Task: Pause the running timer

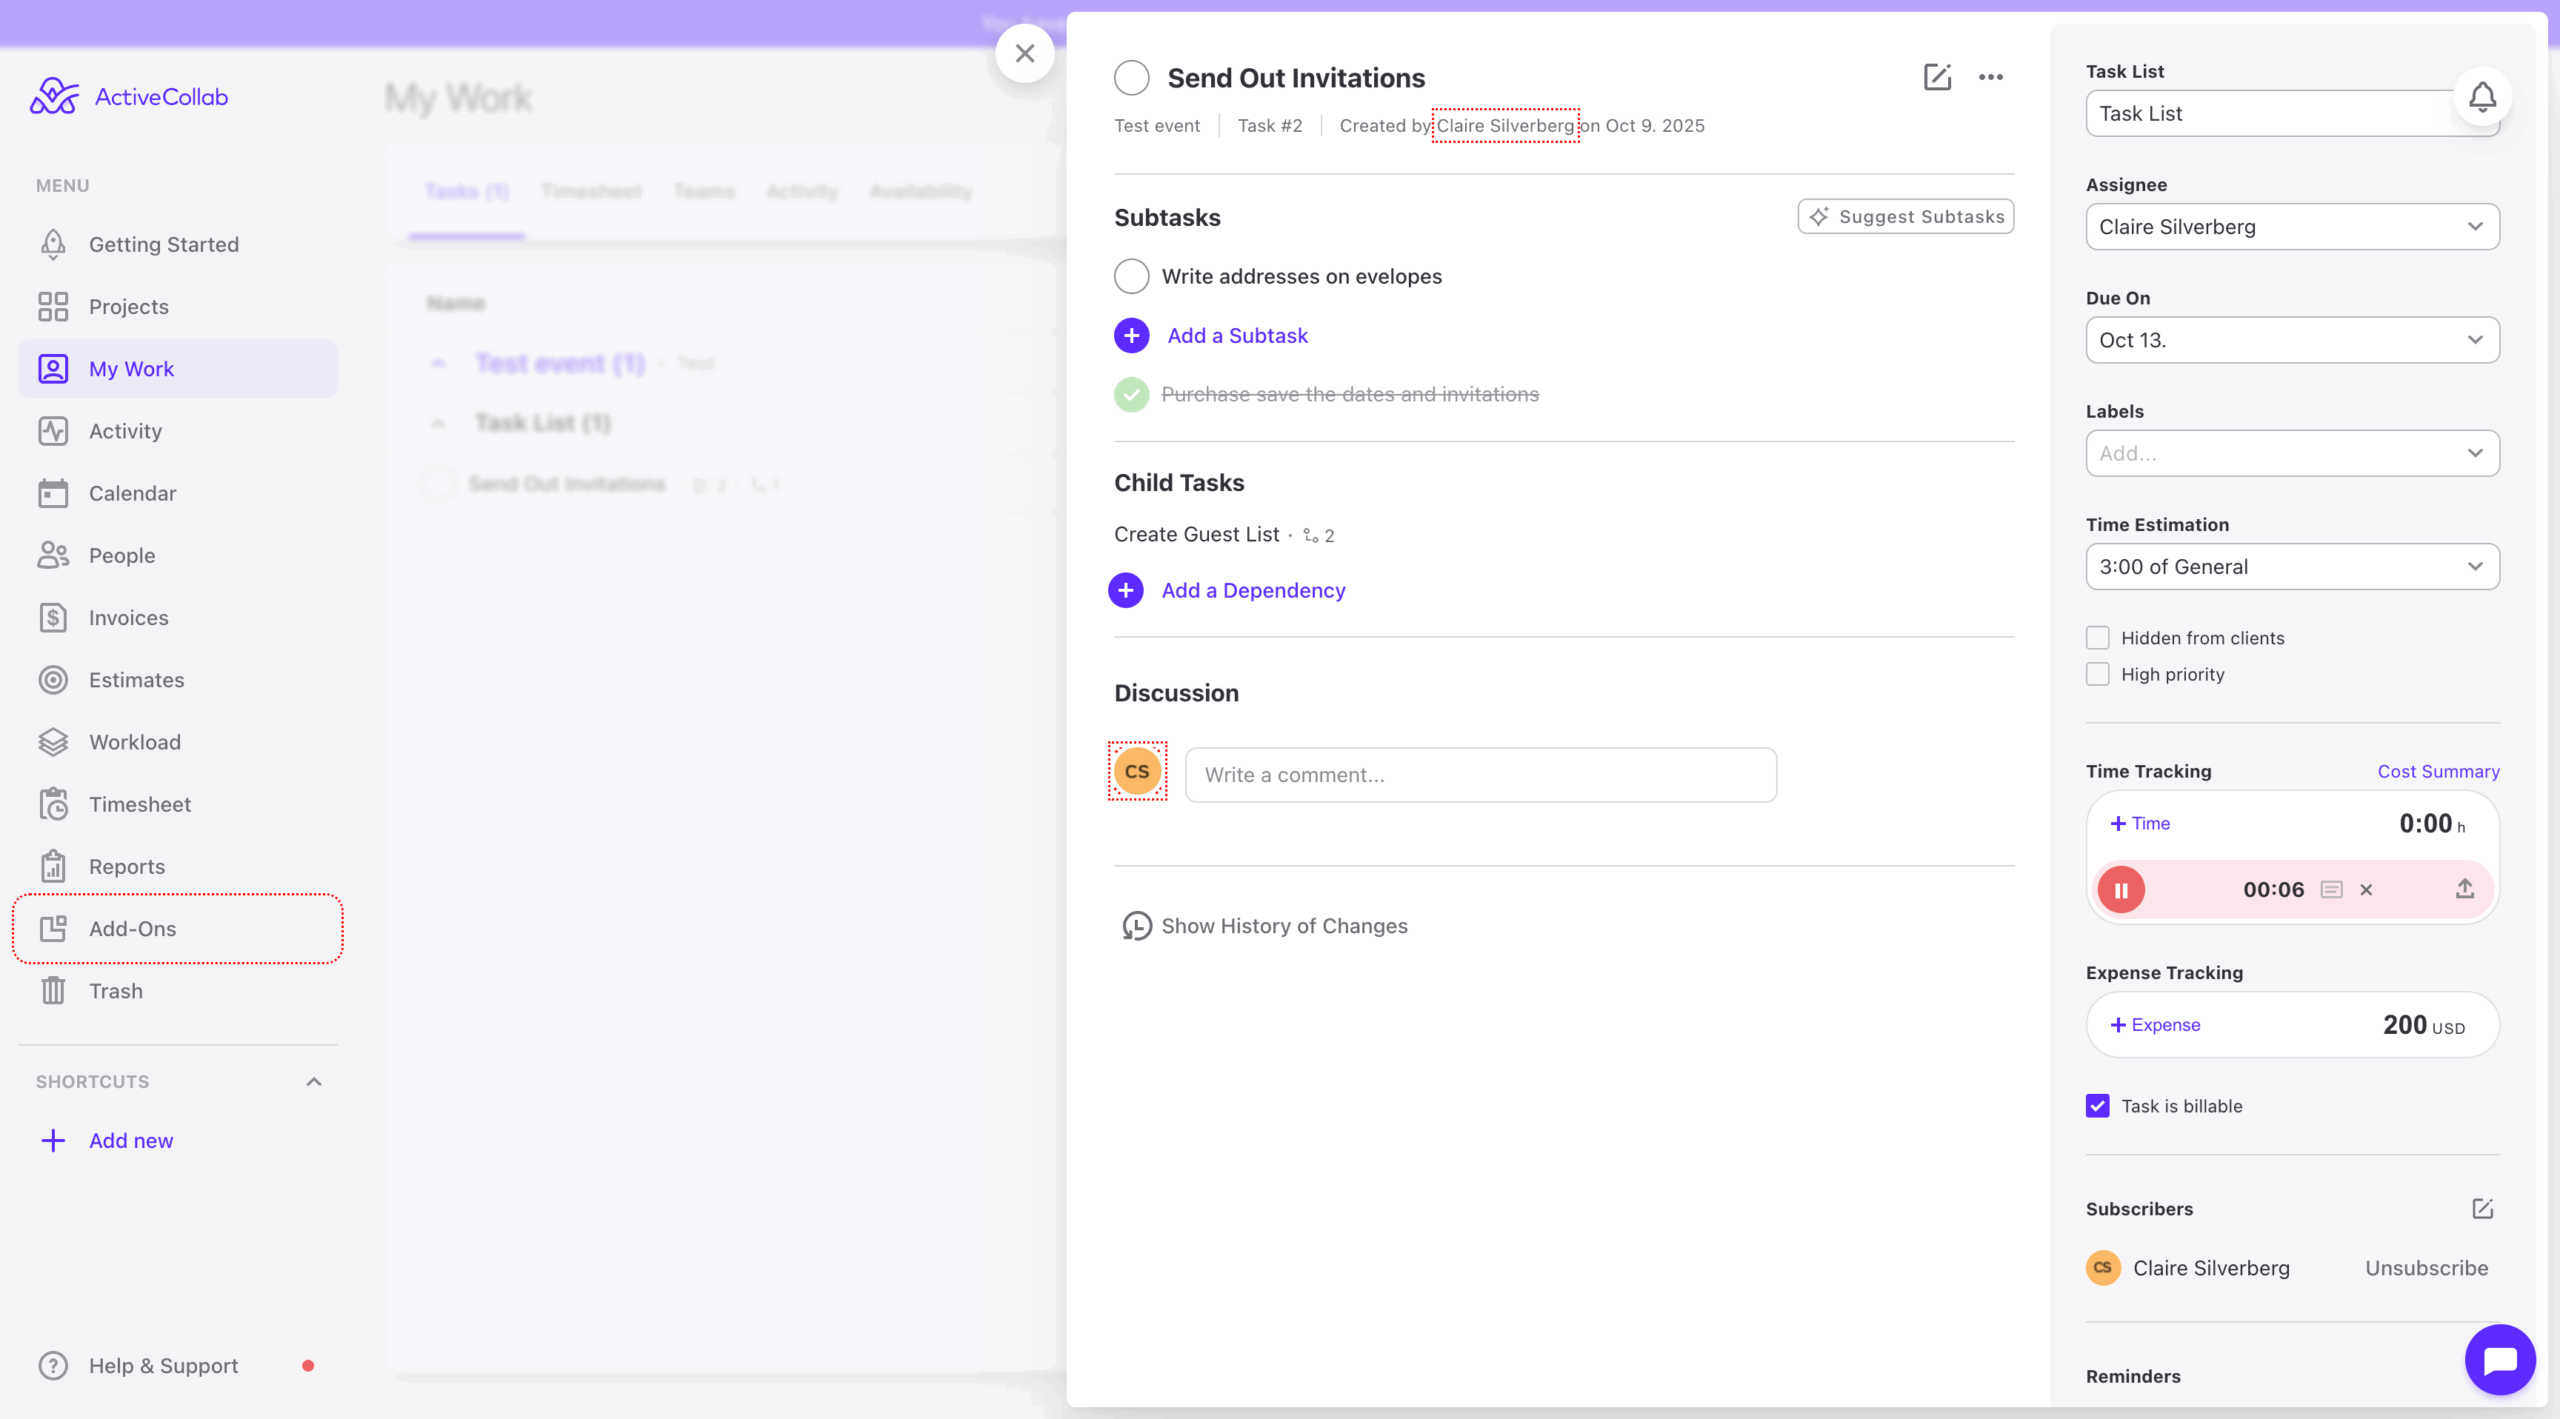Action: point(2122,889)
